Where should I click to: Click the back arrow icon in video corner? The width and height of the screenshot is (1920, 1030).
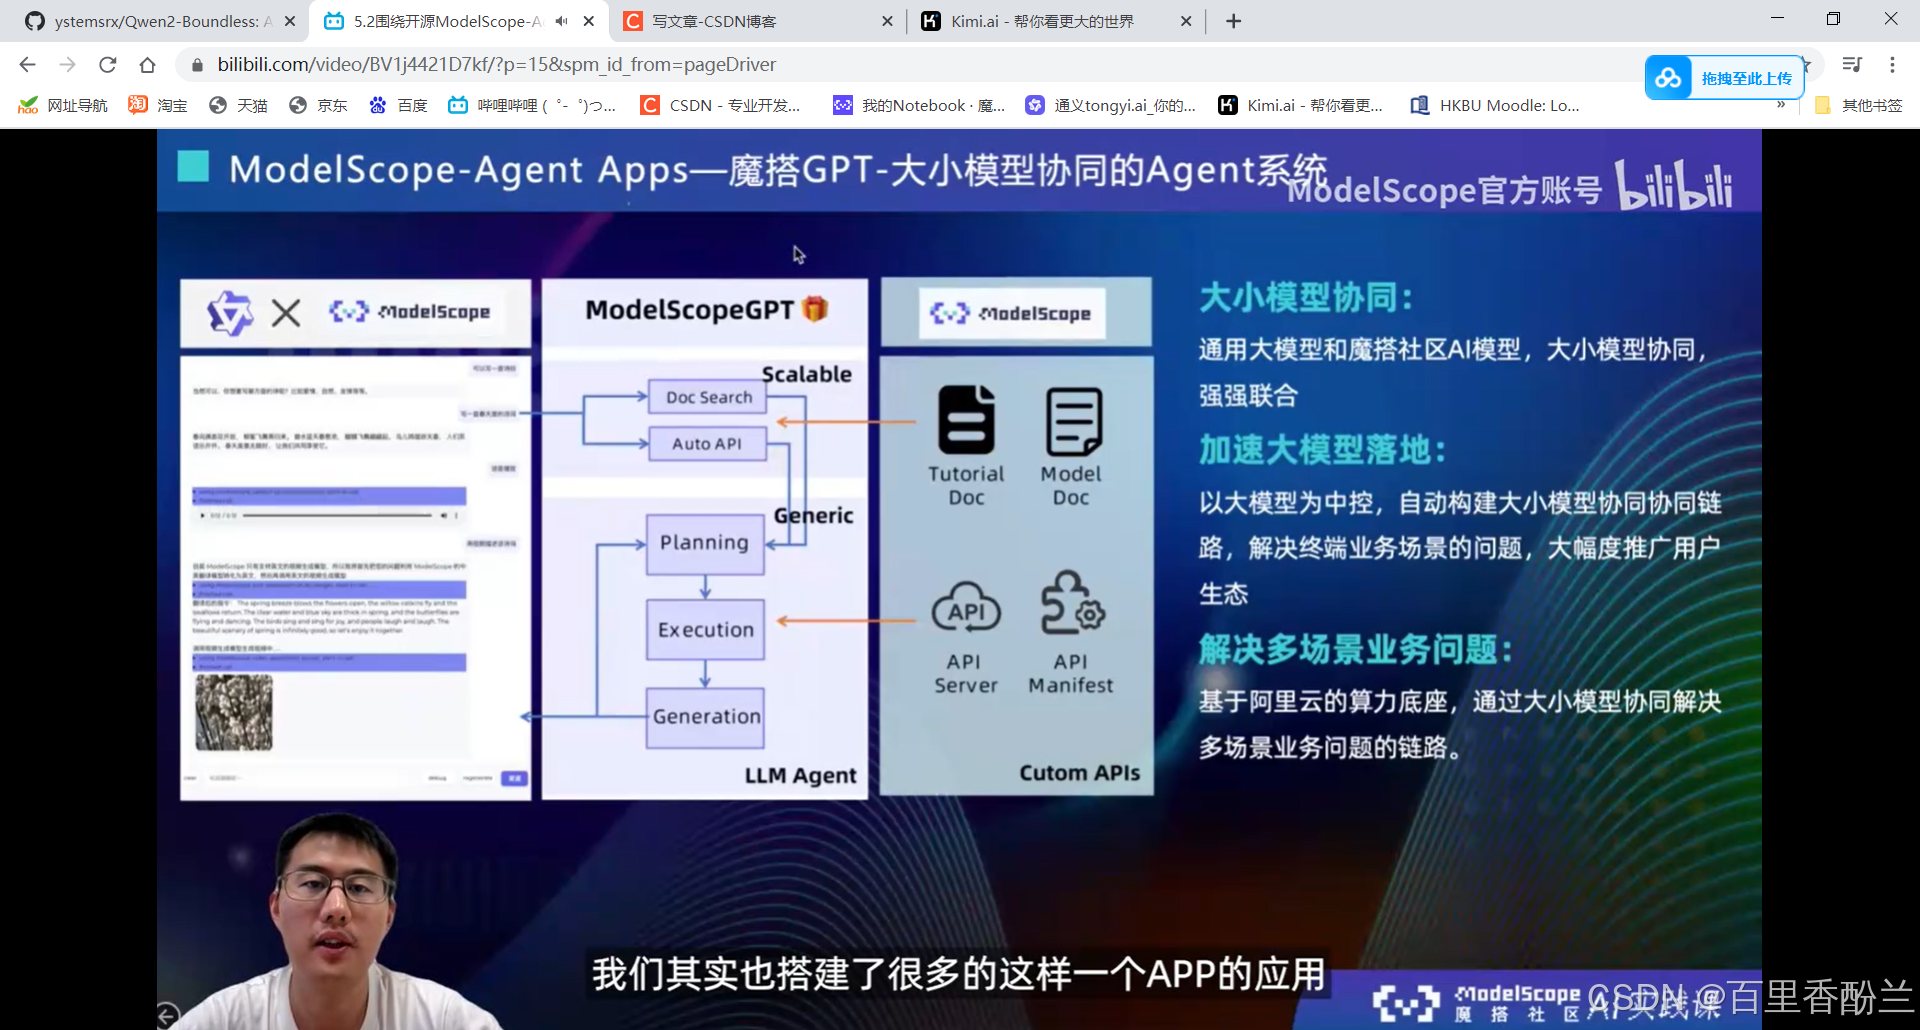click(x=168, y=1014)
